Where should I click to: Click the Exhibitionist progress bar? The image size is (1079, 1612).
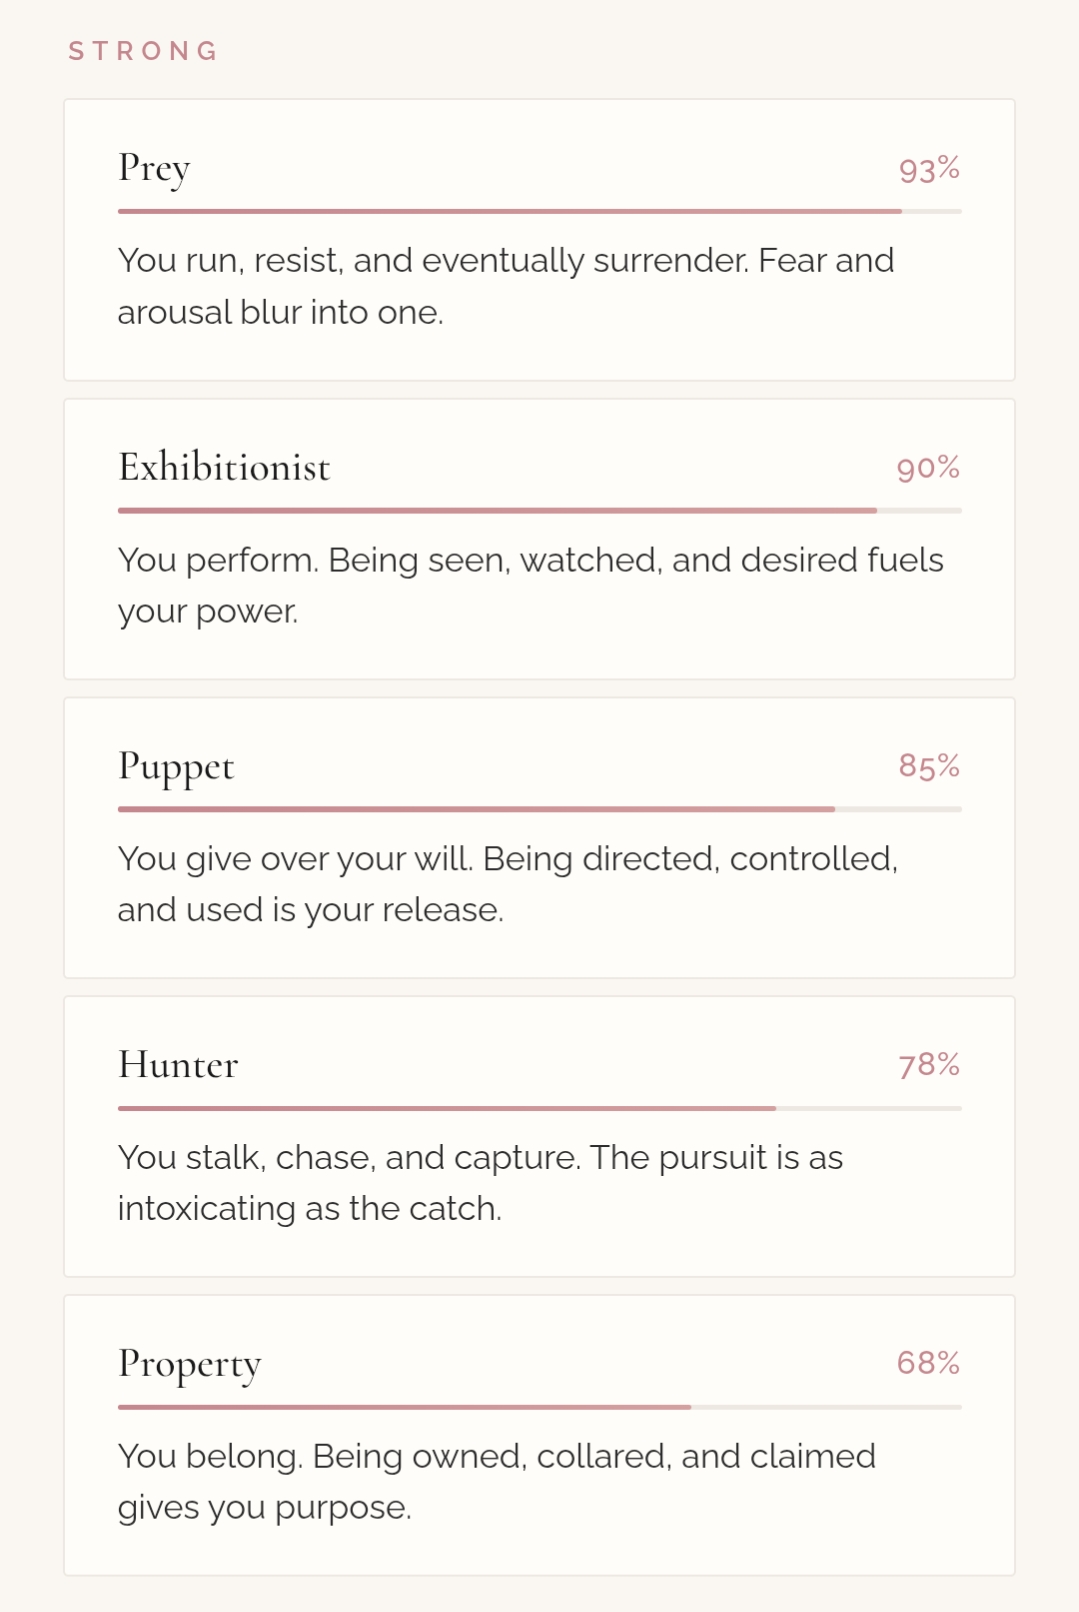click(x=539, y=511)
